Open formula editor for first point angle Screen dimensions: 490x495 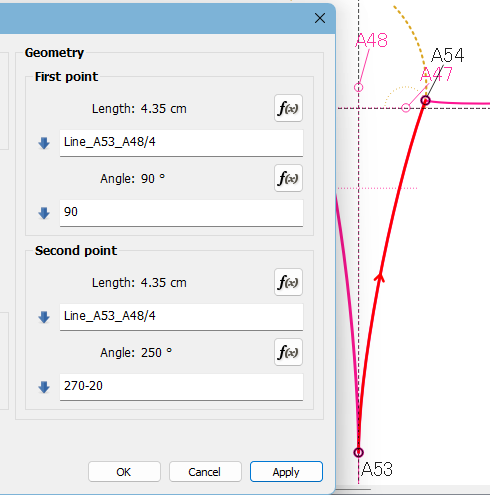(x=288, y=178)
